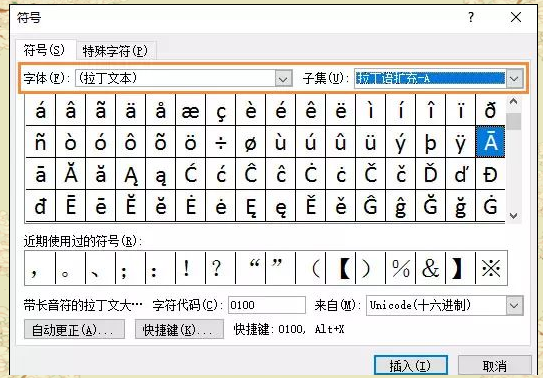The height and width of the screenshot is (378, 543).
Task: Select the Ĝ circumflex capital symbol
Action: point(371,206)
